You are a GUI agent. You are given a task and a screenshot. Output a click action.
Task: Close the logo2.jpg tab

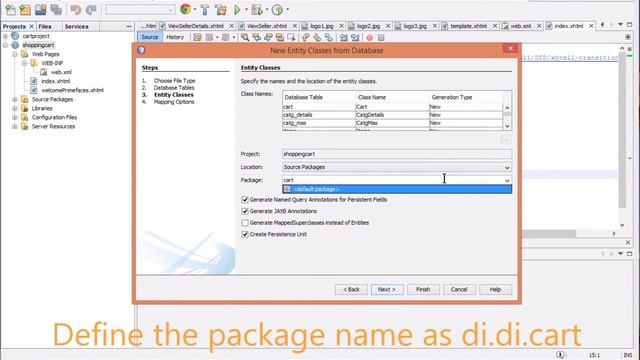pos(388,26)
